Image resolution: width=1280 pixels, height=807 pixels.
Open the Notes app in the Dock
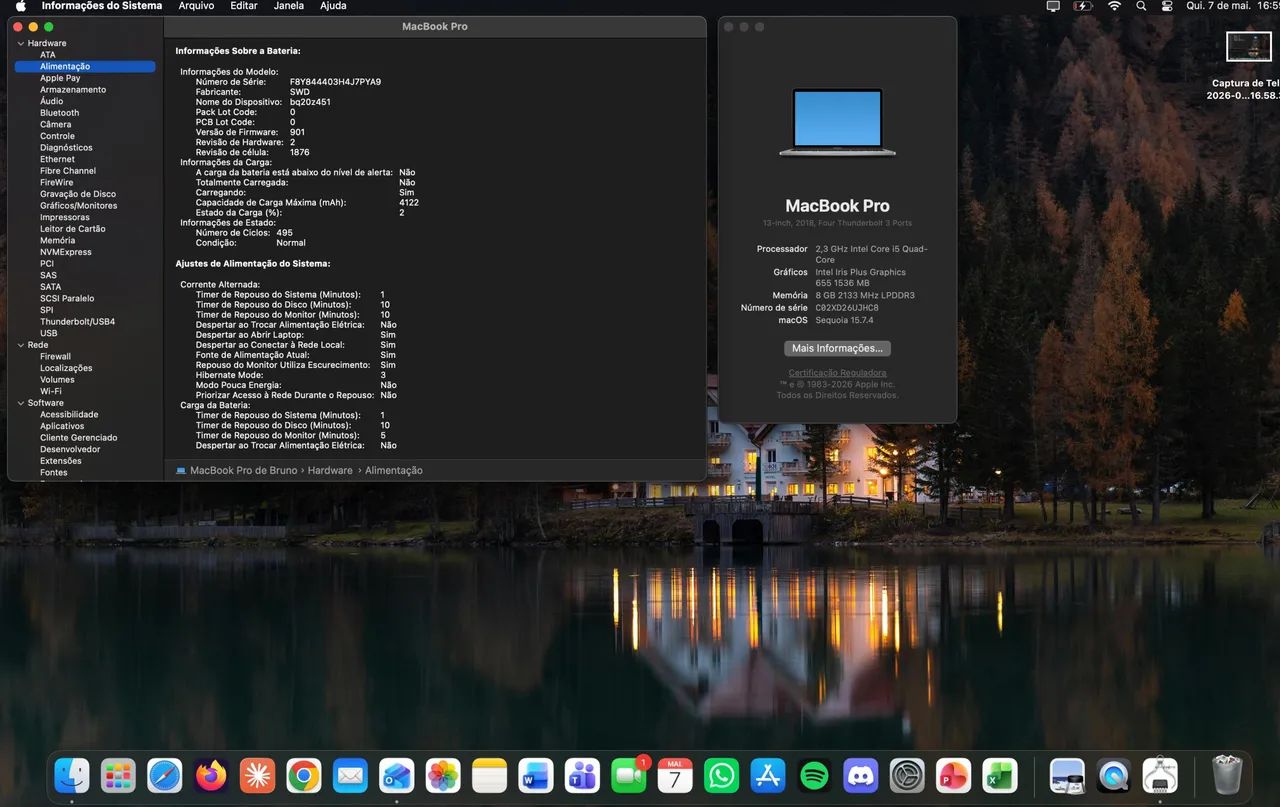click(489, 776)
